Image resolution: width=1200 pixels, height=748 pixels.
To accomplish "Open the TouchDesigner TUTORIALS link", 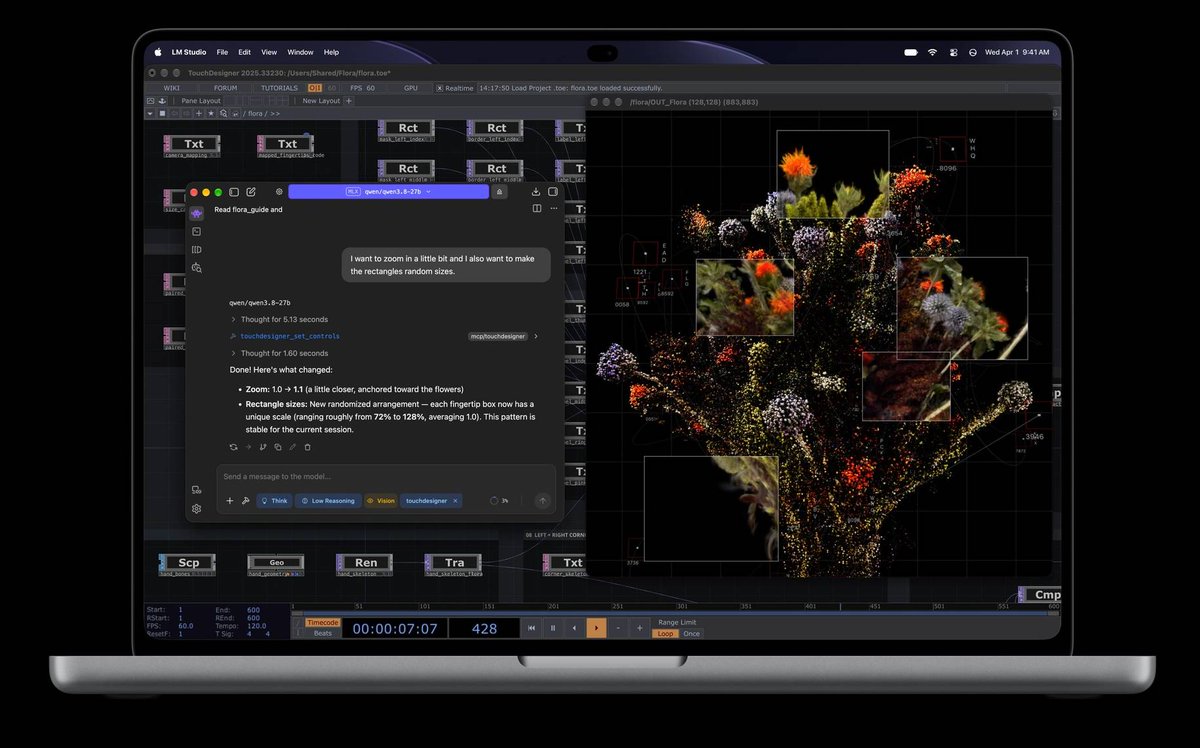I will pos(279,88).
